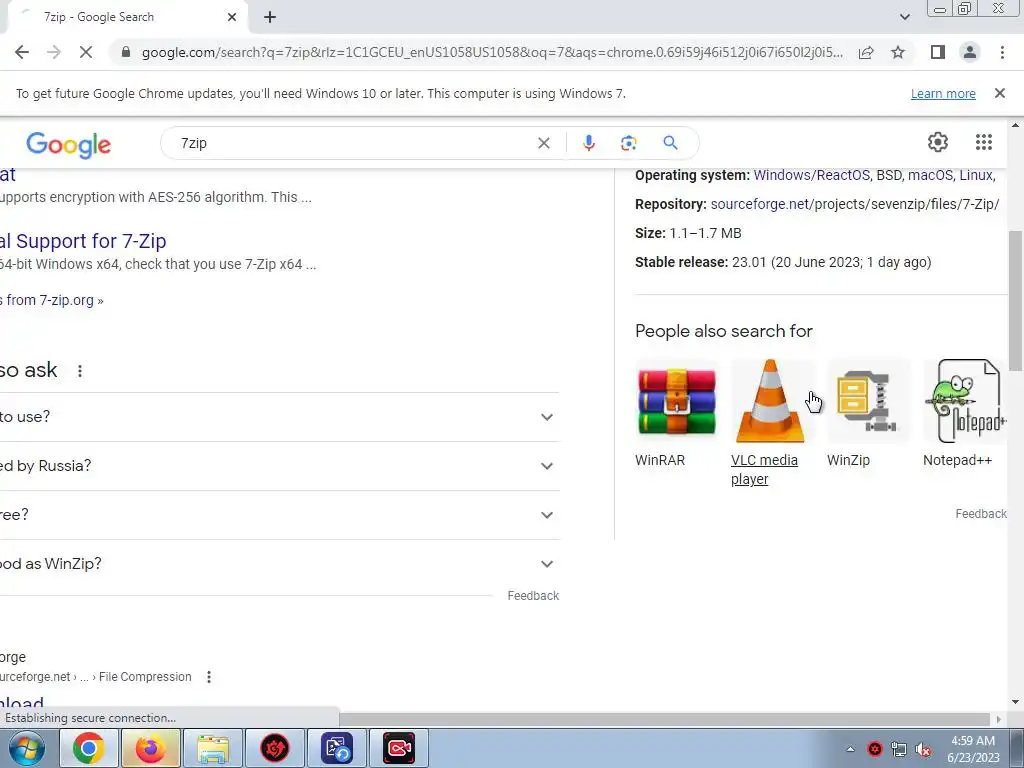The height and width of the screenshot is (768, 1024).
Task: Open the Support for 7-Zip result link
Action: (83, 241)
